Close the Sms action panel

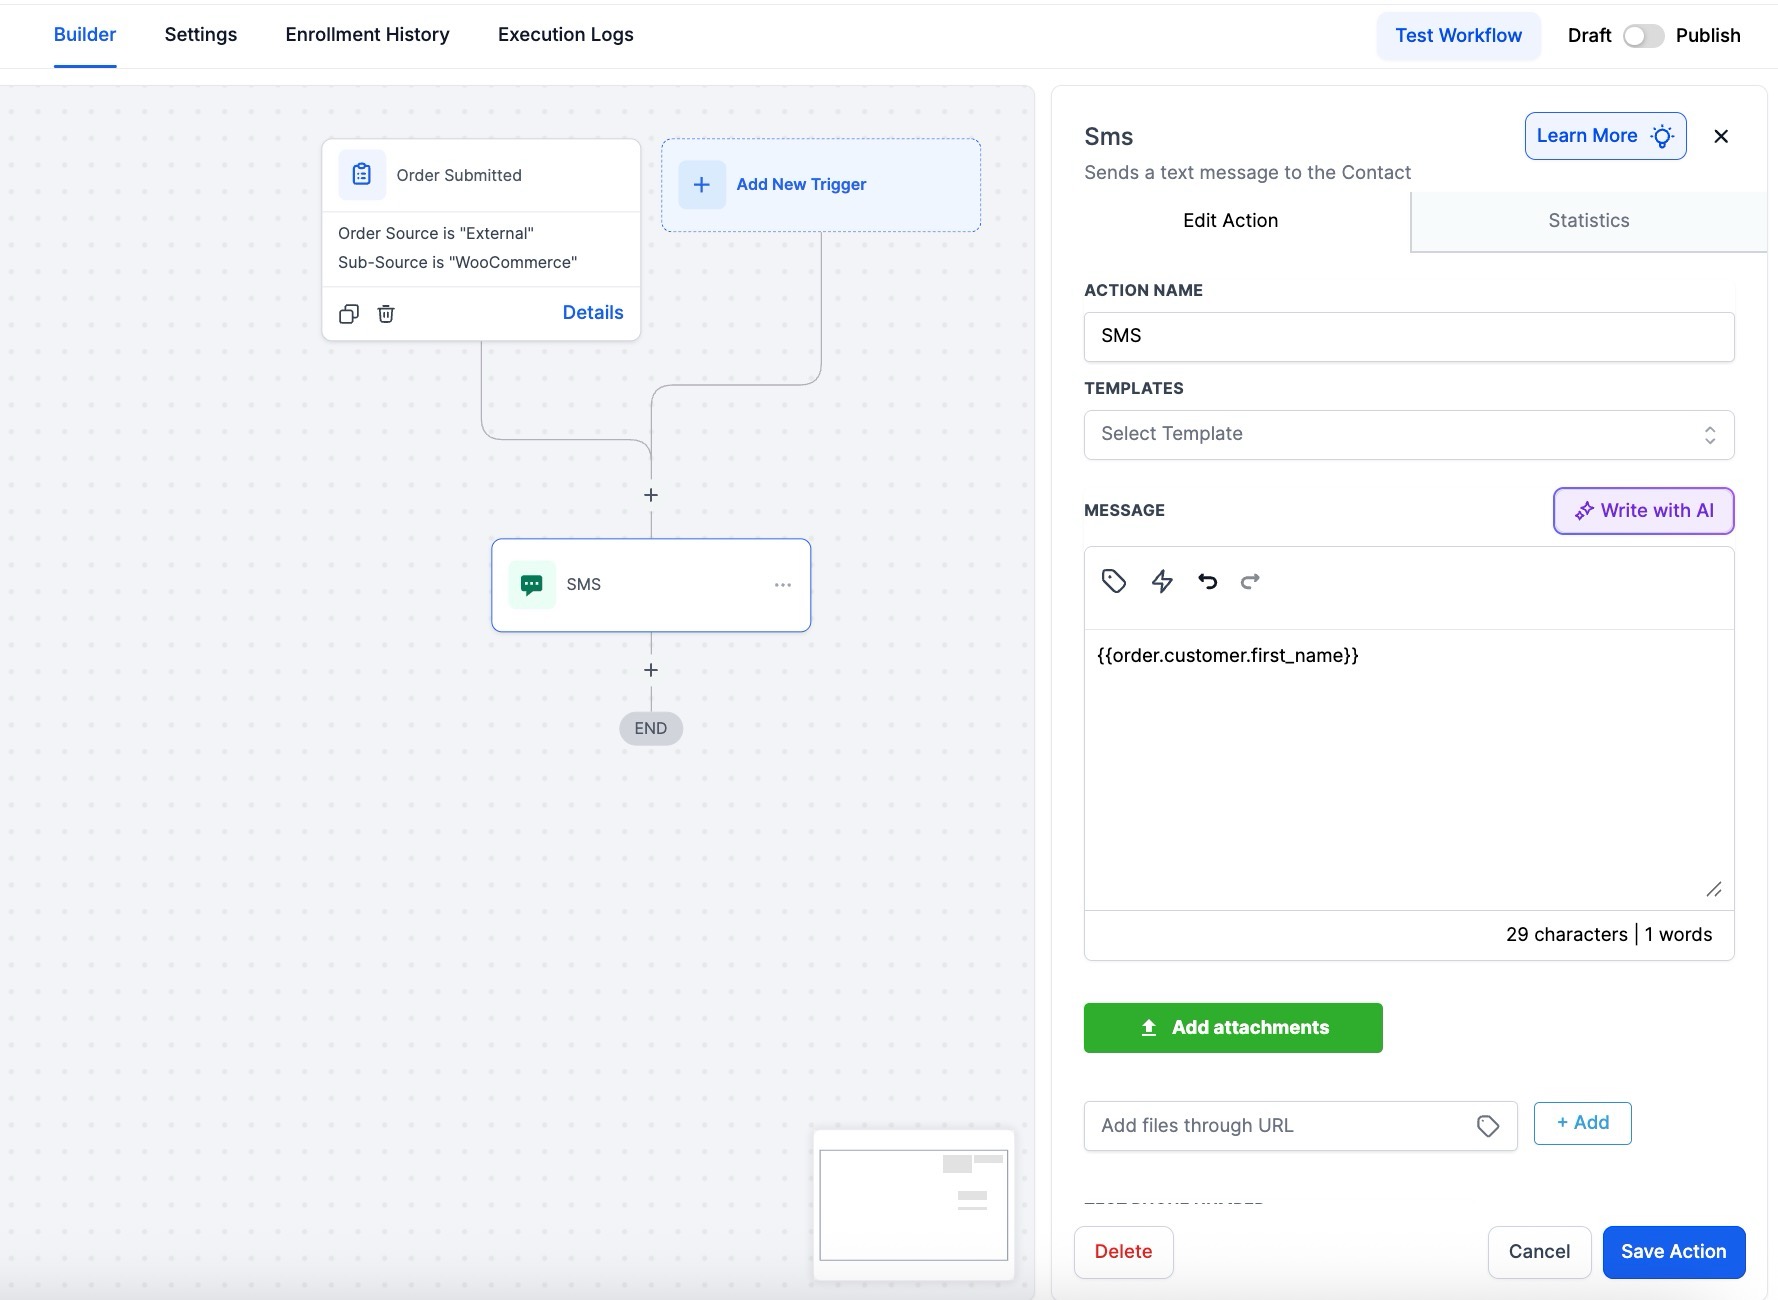(x=1720, y=137)
